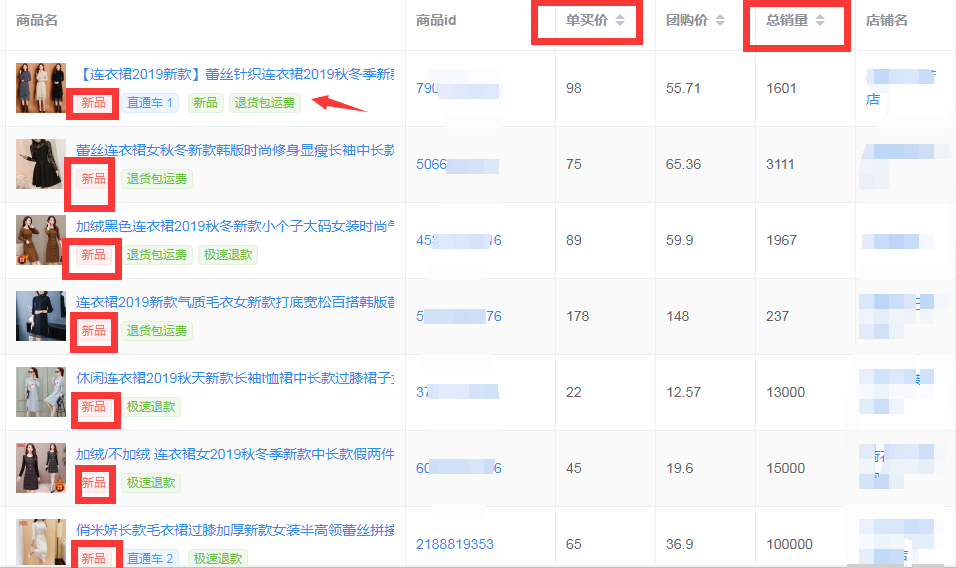
Task: Click the 店铺名 column header
Action: [886, 20]
